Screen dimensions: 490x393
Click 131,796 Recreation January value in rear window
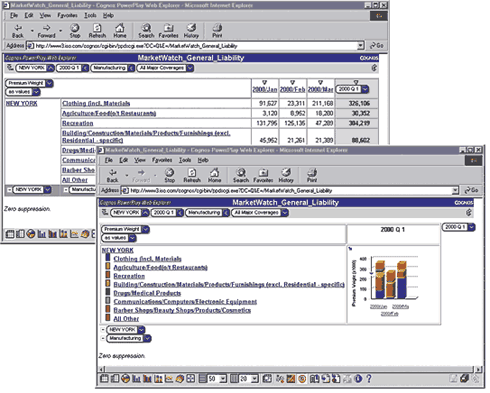pos(267,123)
